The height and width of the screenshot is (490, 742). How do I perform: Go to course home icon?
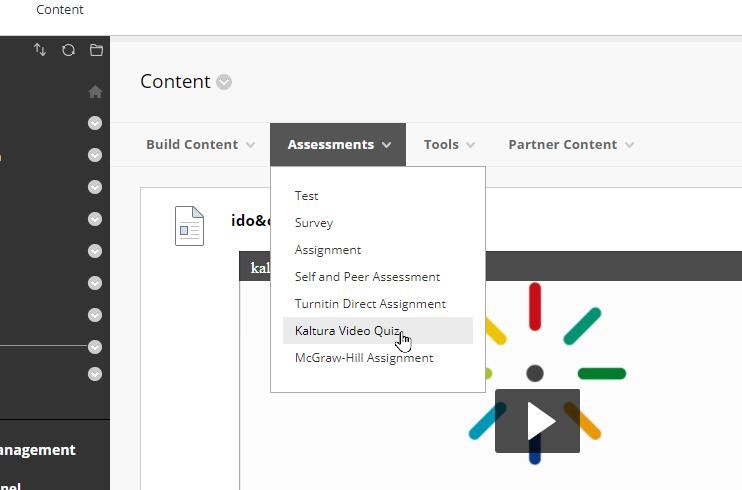[x=95, y=91]
